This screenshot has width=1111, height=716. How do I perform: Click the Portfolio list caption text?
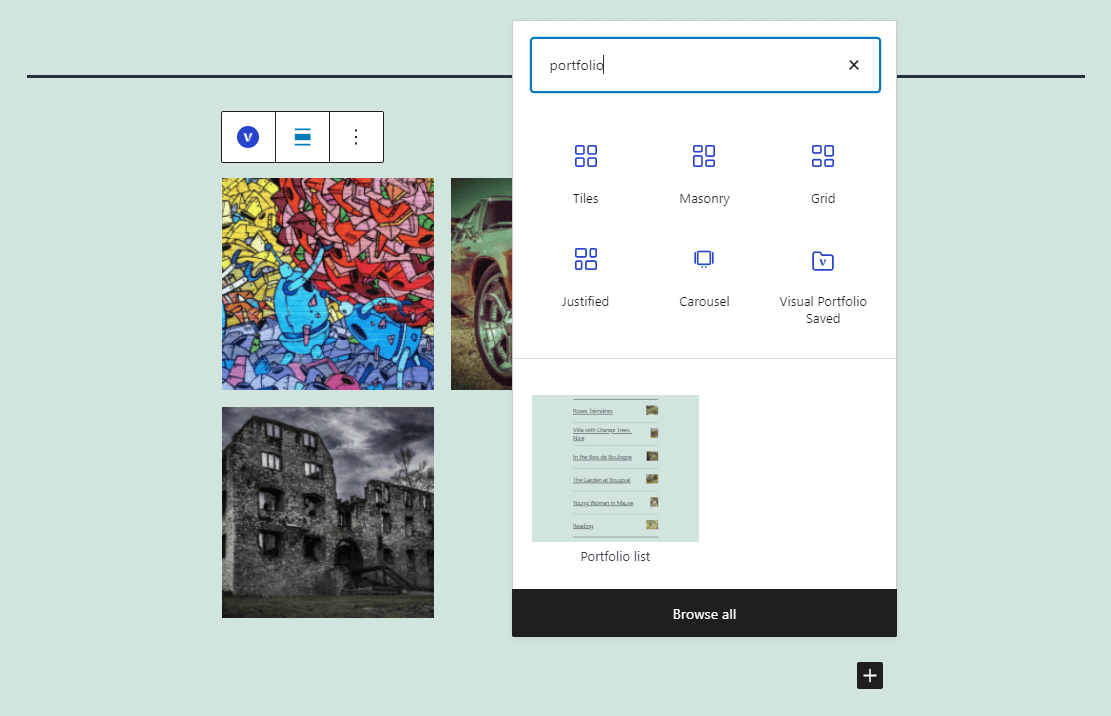pyautogui.click(x=615, y=557)
